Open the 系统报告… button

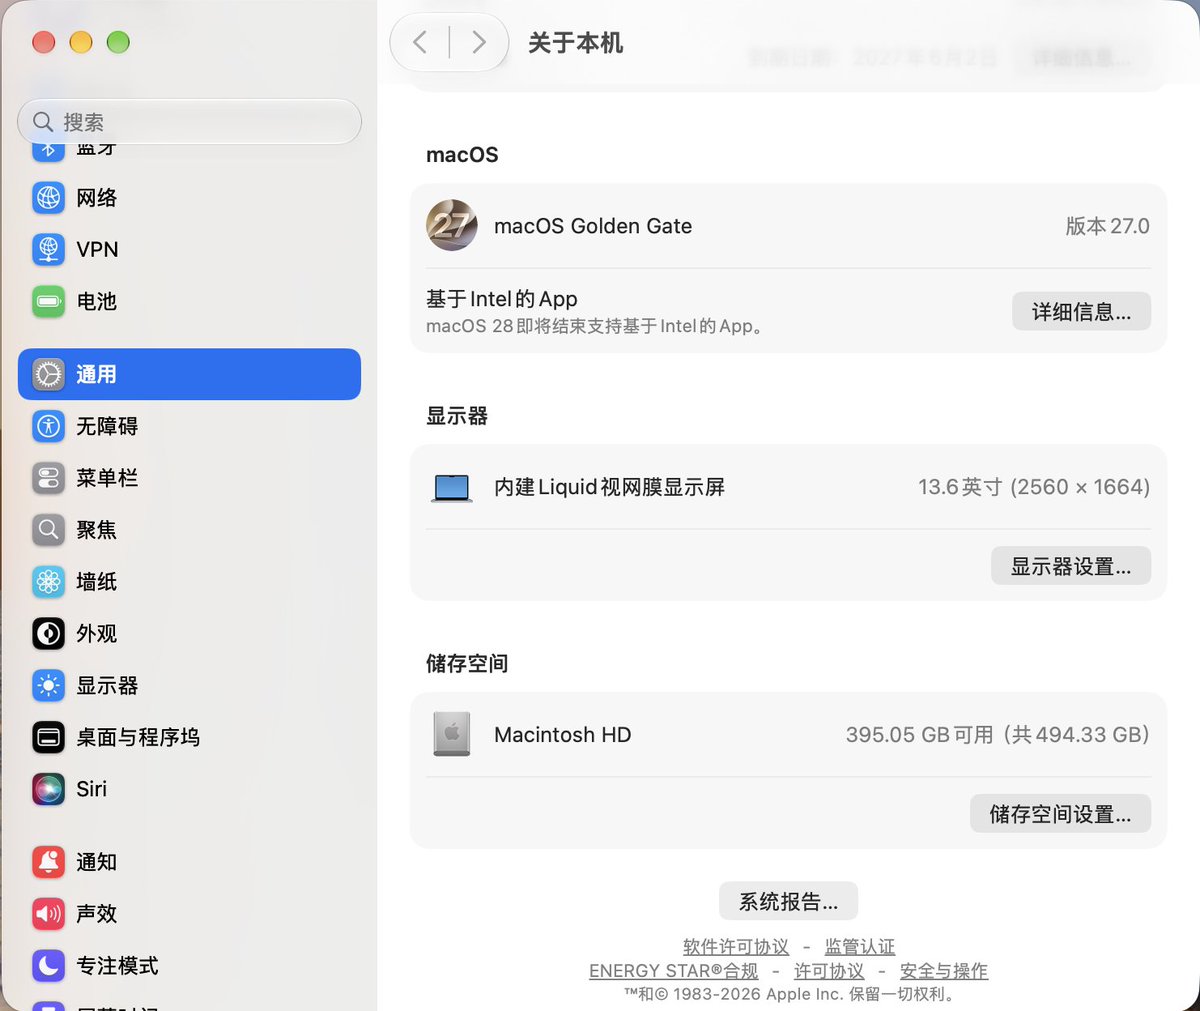[788, 901]
